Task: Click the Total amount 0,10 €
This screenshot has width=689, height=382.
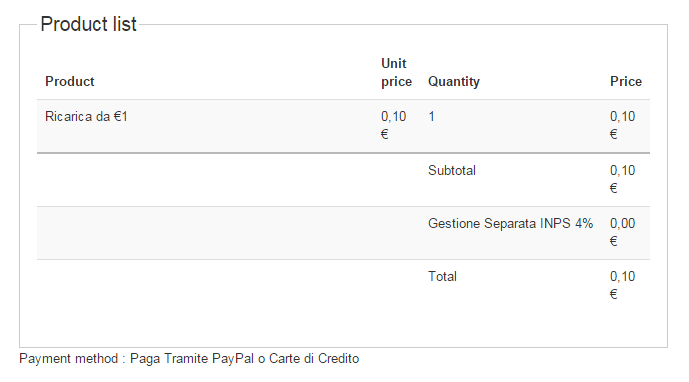Action: (622, 285)
